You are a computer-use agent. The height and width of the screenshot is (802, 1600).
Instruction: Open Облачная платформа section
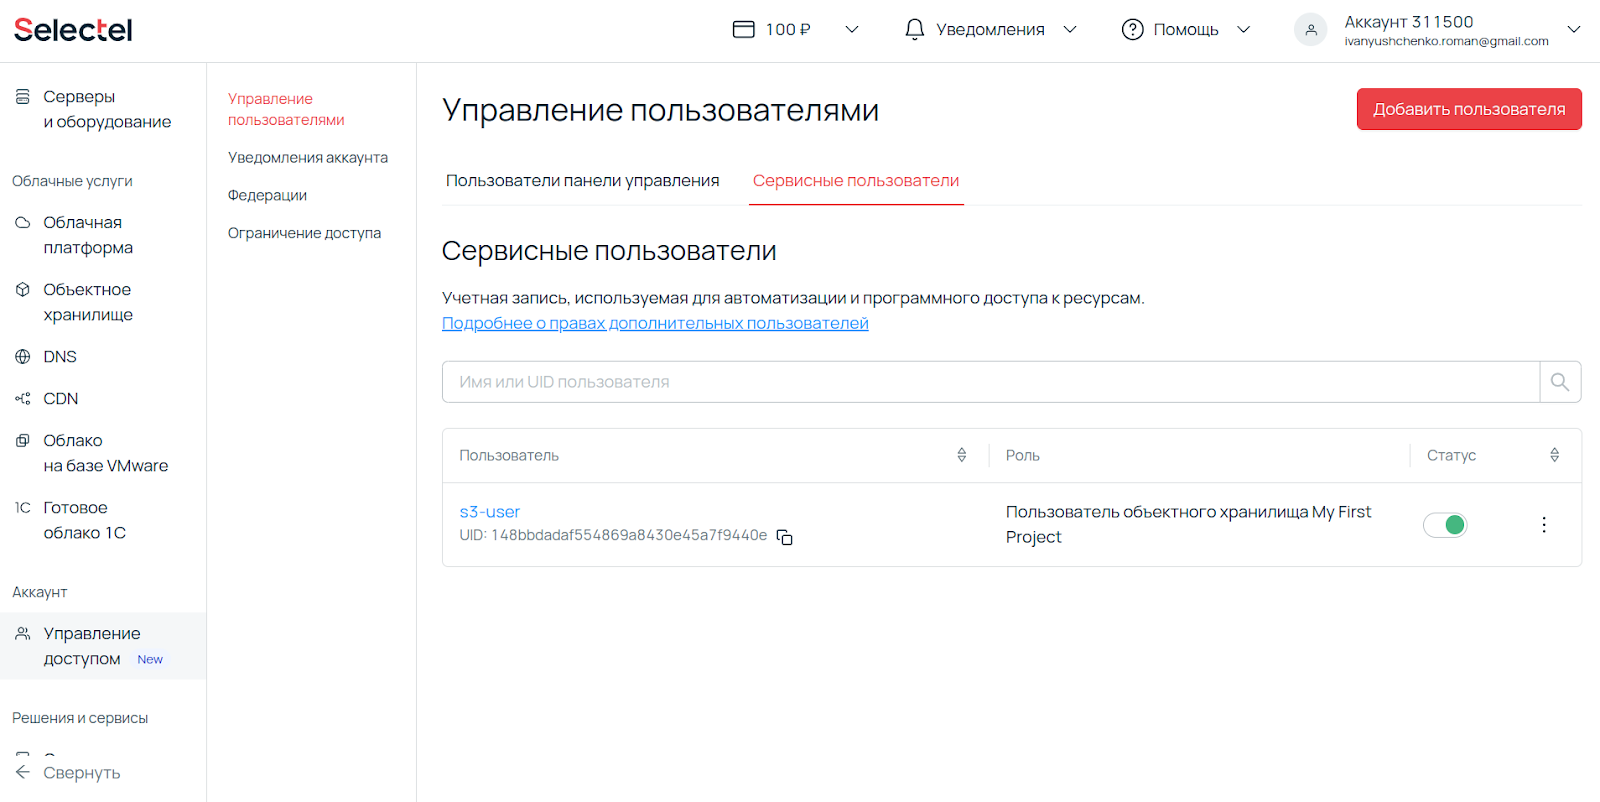click(88, 235)
